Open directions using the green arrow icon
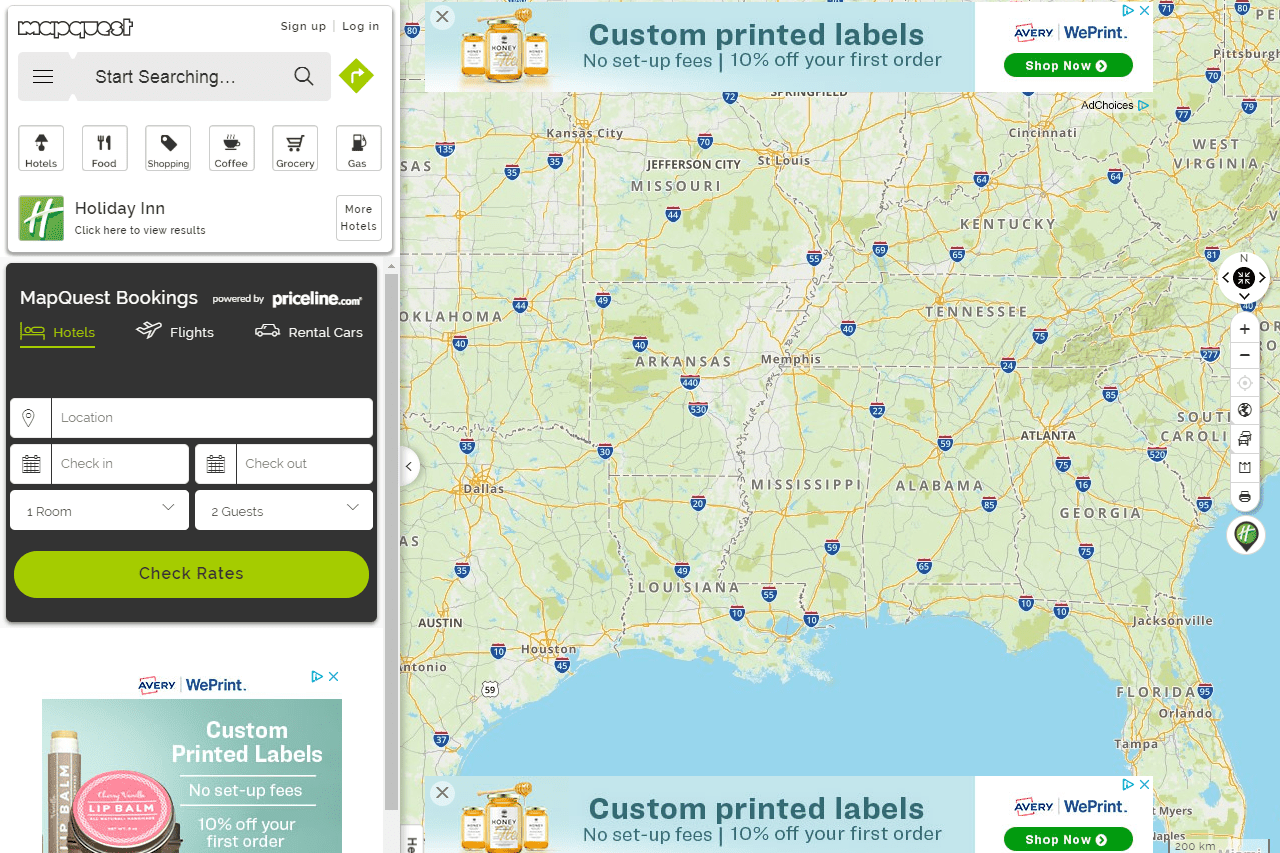The width and height of the screenshot is (1280, 853). pyautogui.click(x=356, y=76)
